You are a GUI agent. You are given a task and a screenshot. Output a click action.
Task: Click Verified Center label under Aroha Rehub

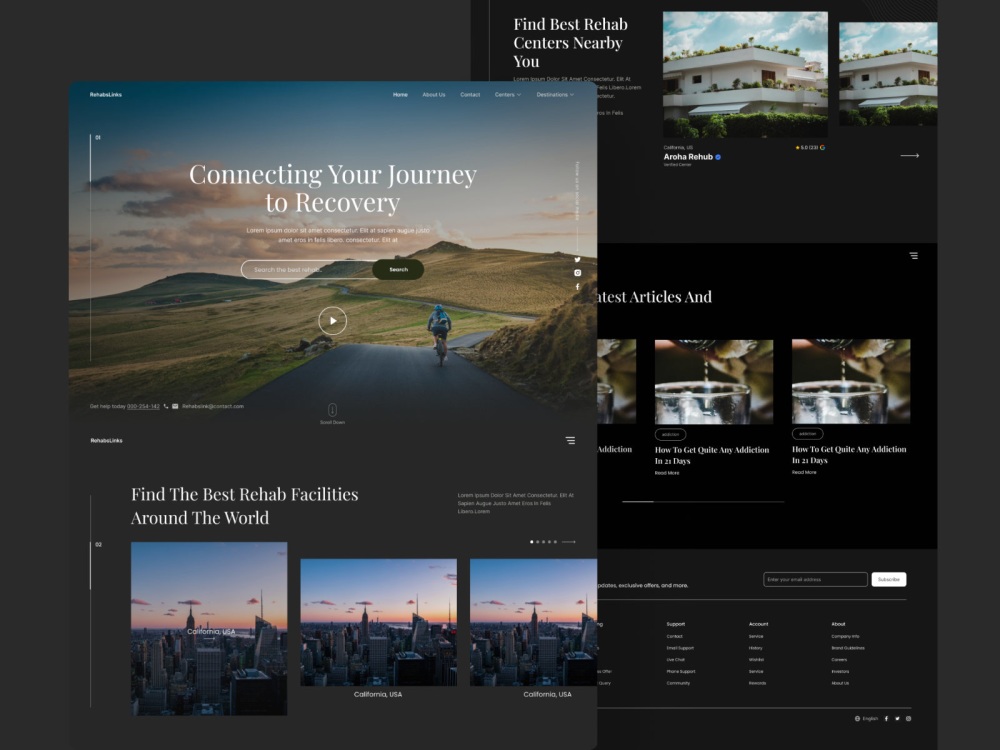tap(677, 165)
